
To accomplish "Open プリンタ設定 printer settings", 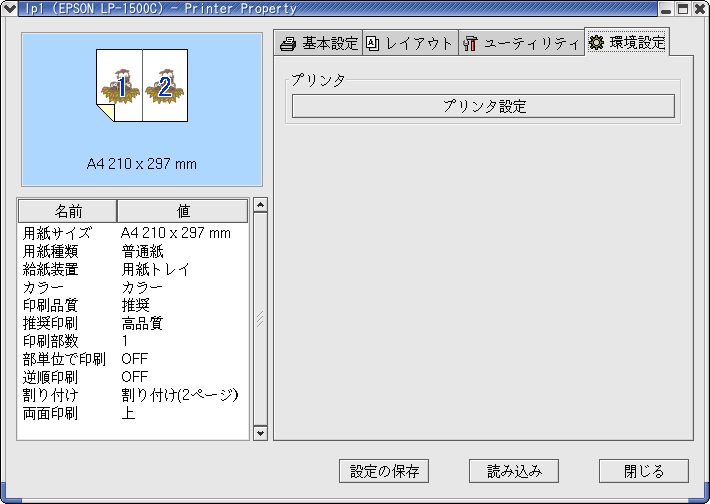I will coord(483,106).
